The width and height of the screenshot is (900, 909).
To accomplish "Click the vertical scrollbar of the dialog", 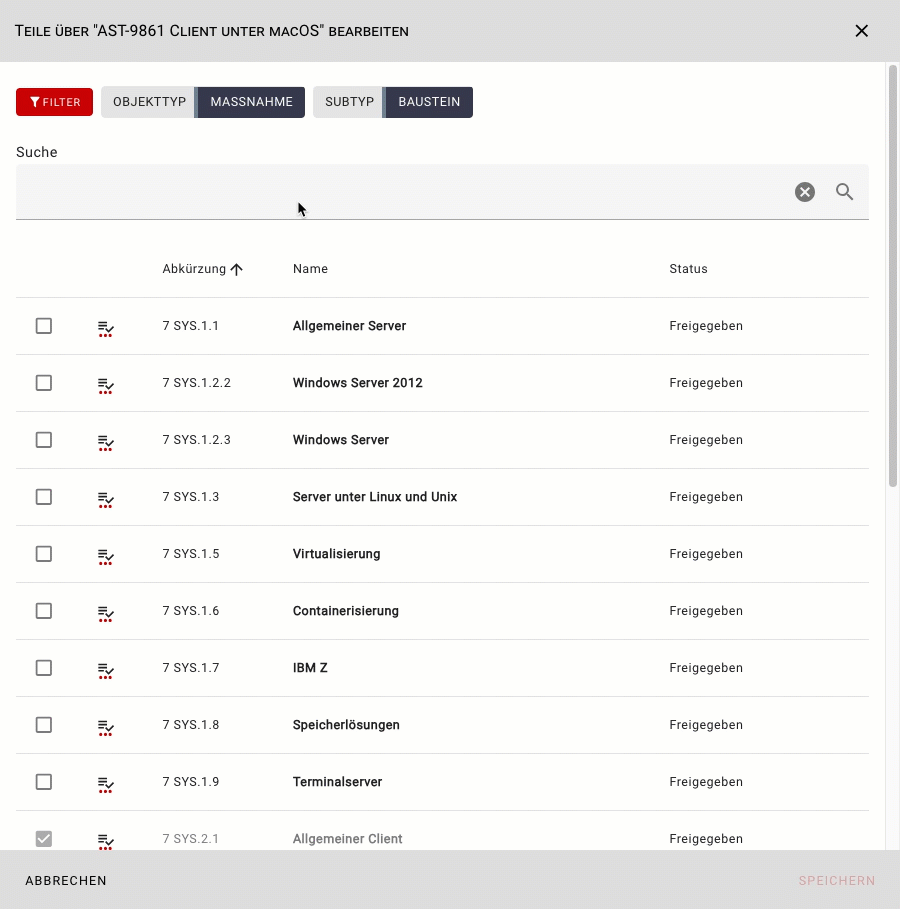I will (892, 275).
